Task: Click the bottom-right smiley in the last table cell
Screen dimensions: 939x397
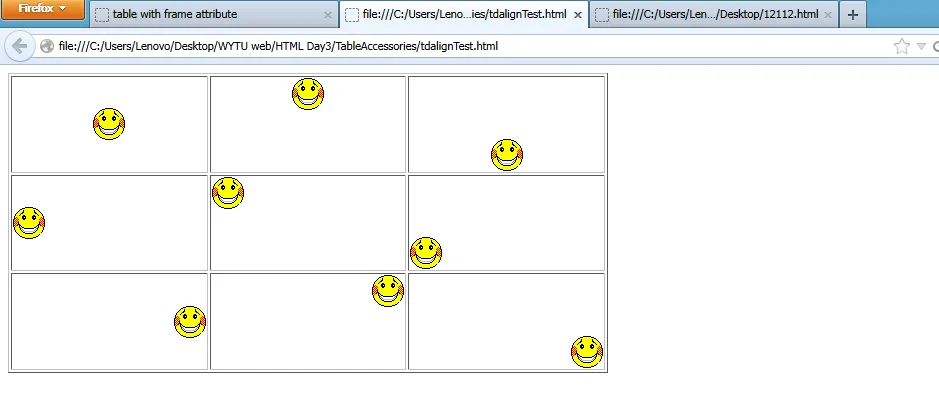Action: 586,352
